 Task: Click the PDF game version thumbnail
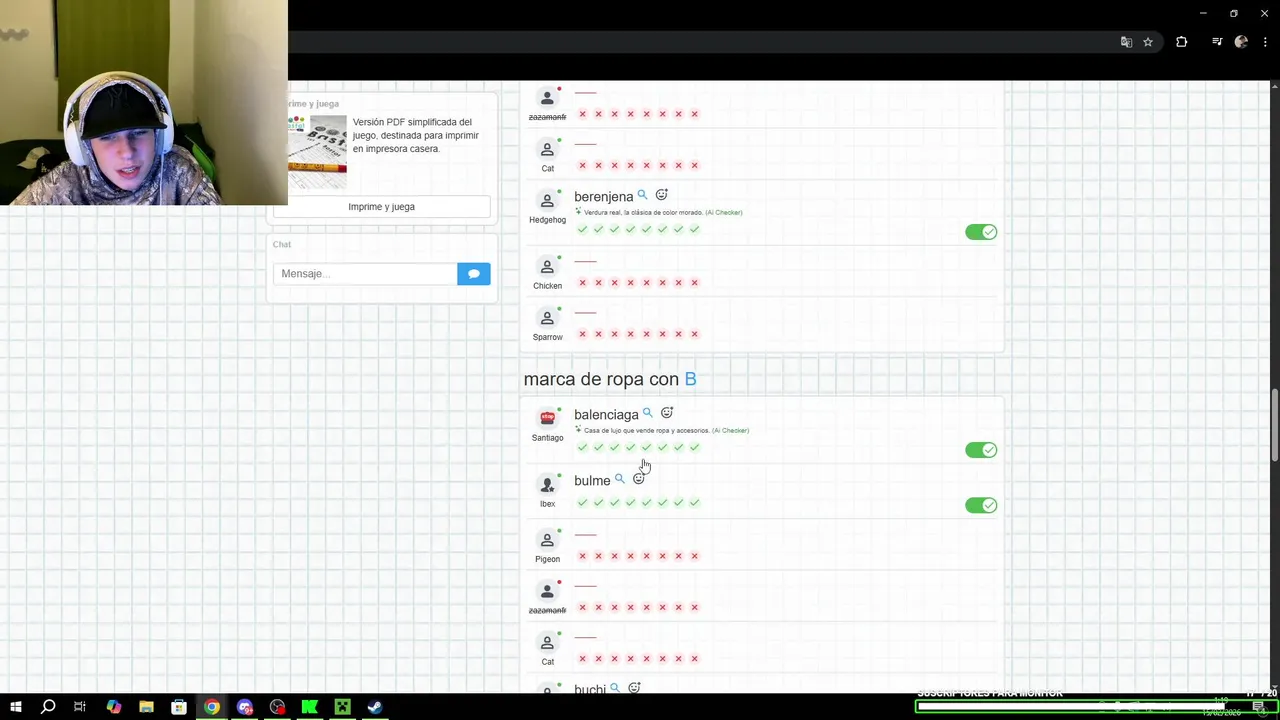317,152
